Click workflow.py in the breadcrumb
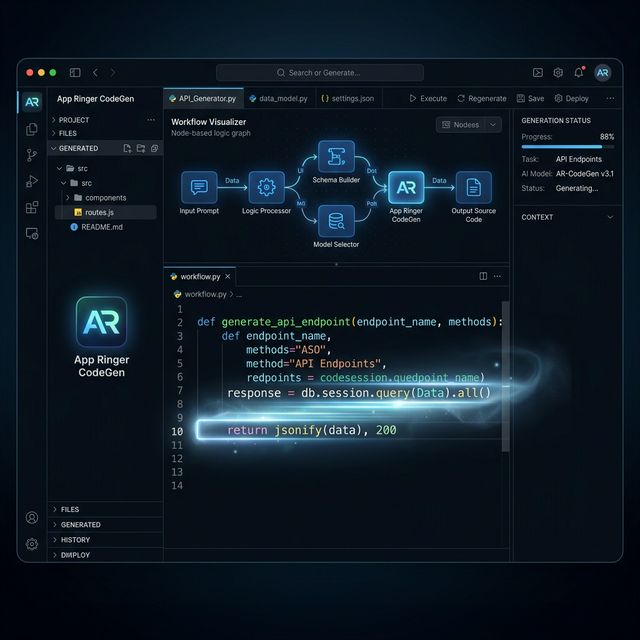This screenshot has width=640, height=640. coord(205,294)
